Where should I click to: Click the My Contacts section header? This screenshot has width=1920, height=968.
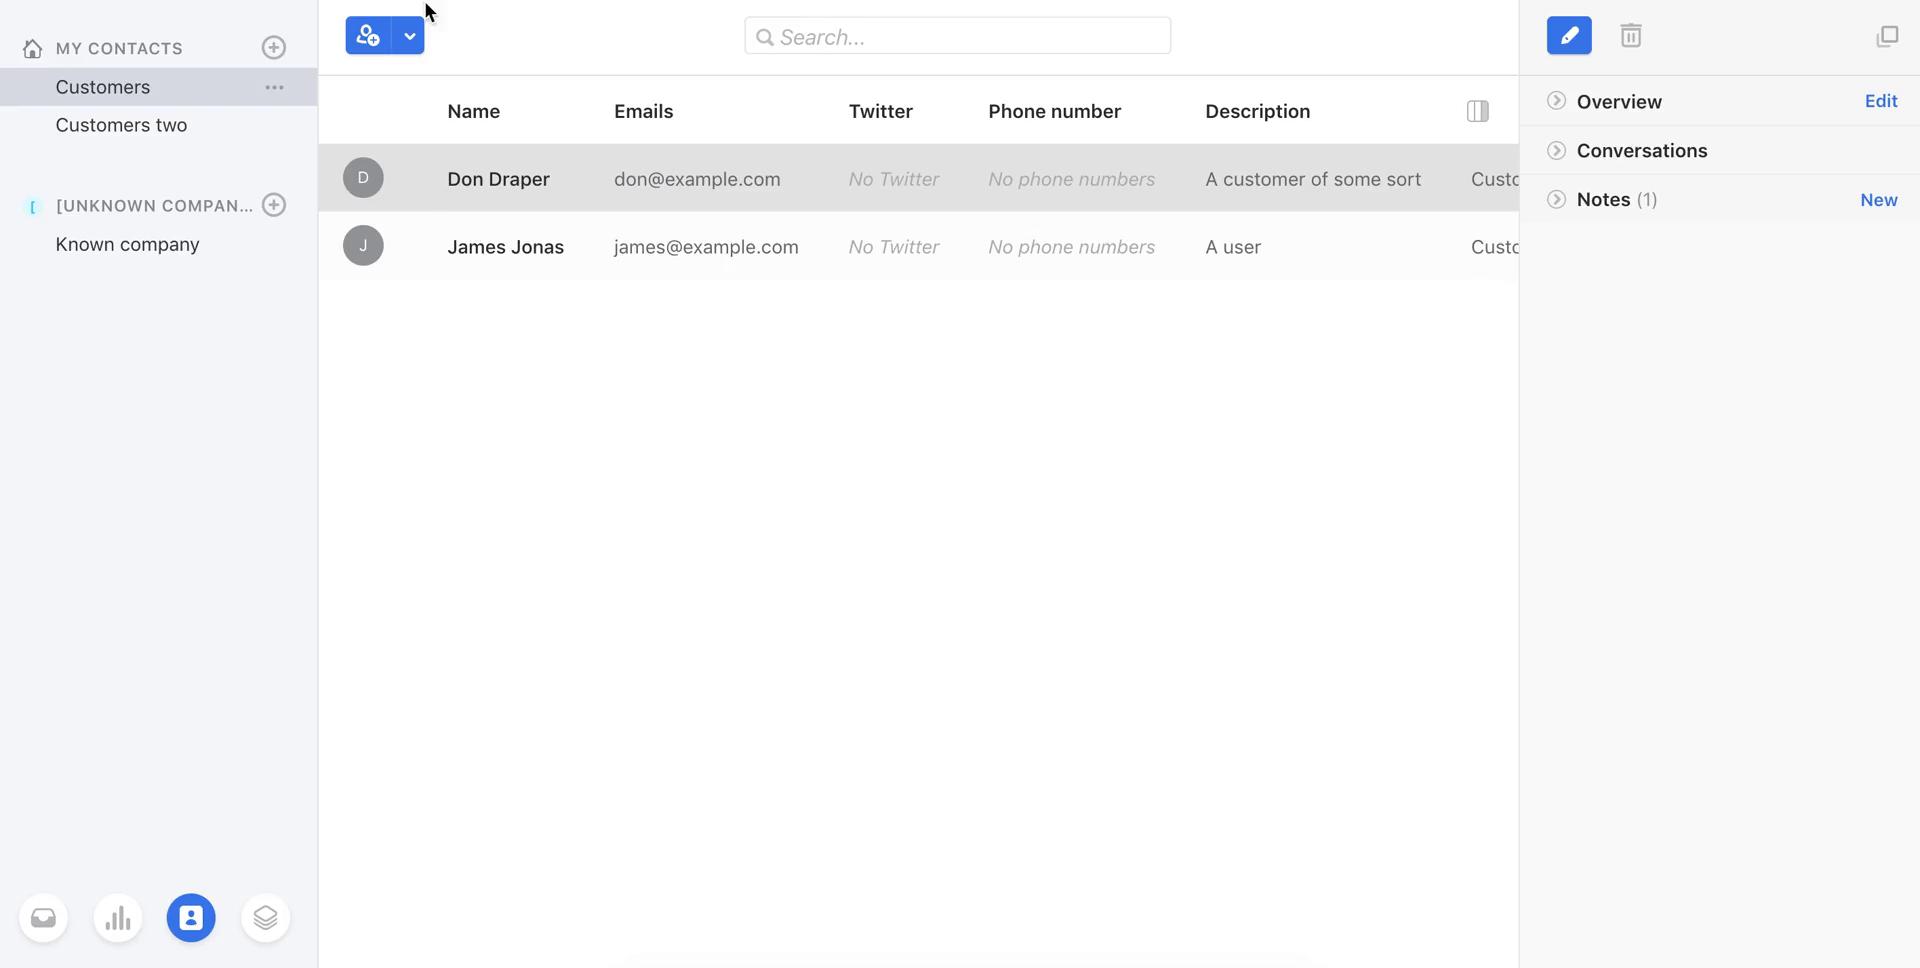click(119, 48)
